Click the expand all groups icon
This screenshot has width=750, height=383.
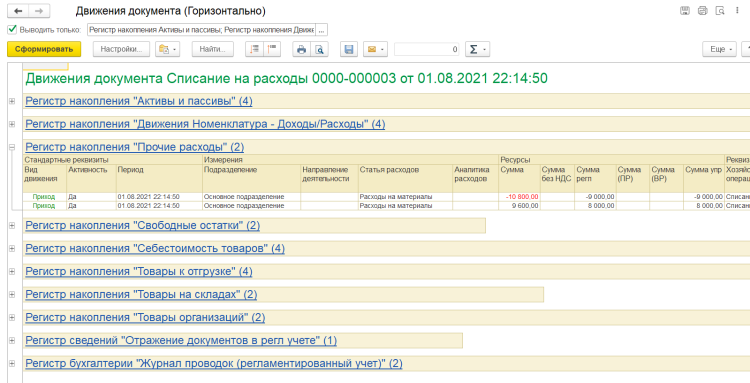tap(254, 49)
